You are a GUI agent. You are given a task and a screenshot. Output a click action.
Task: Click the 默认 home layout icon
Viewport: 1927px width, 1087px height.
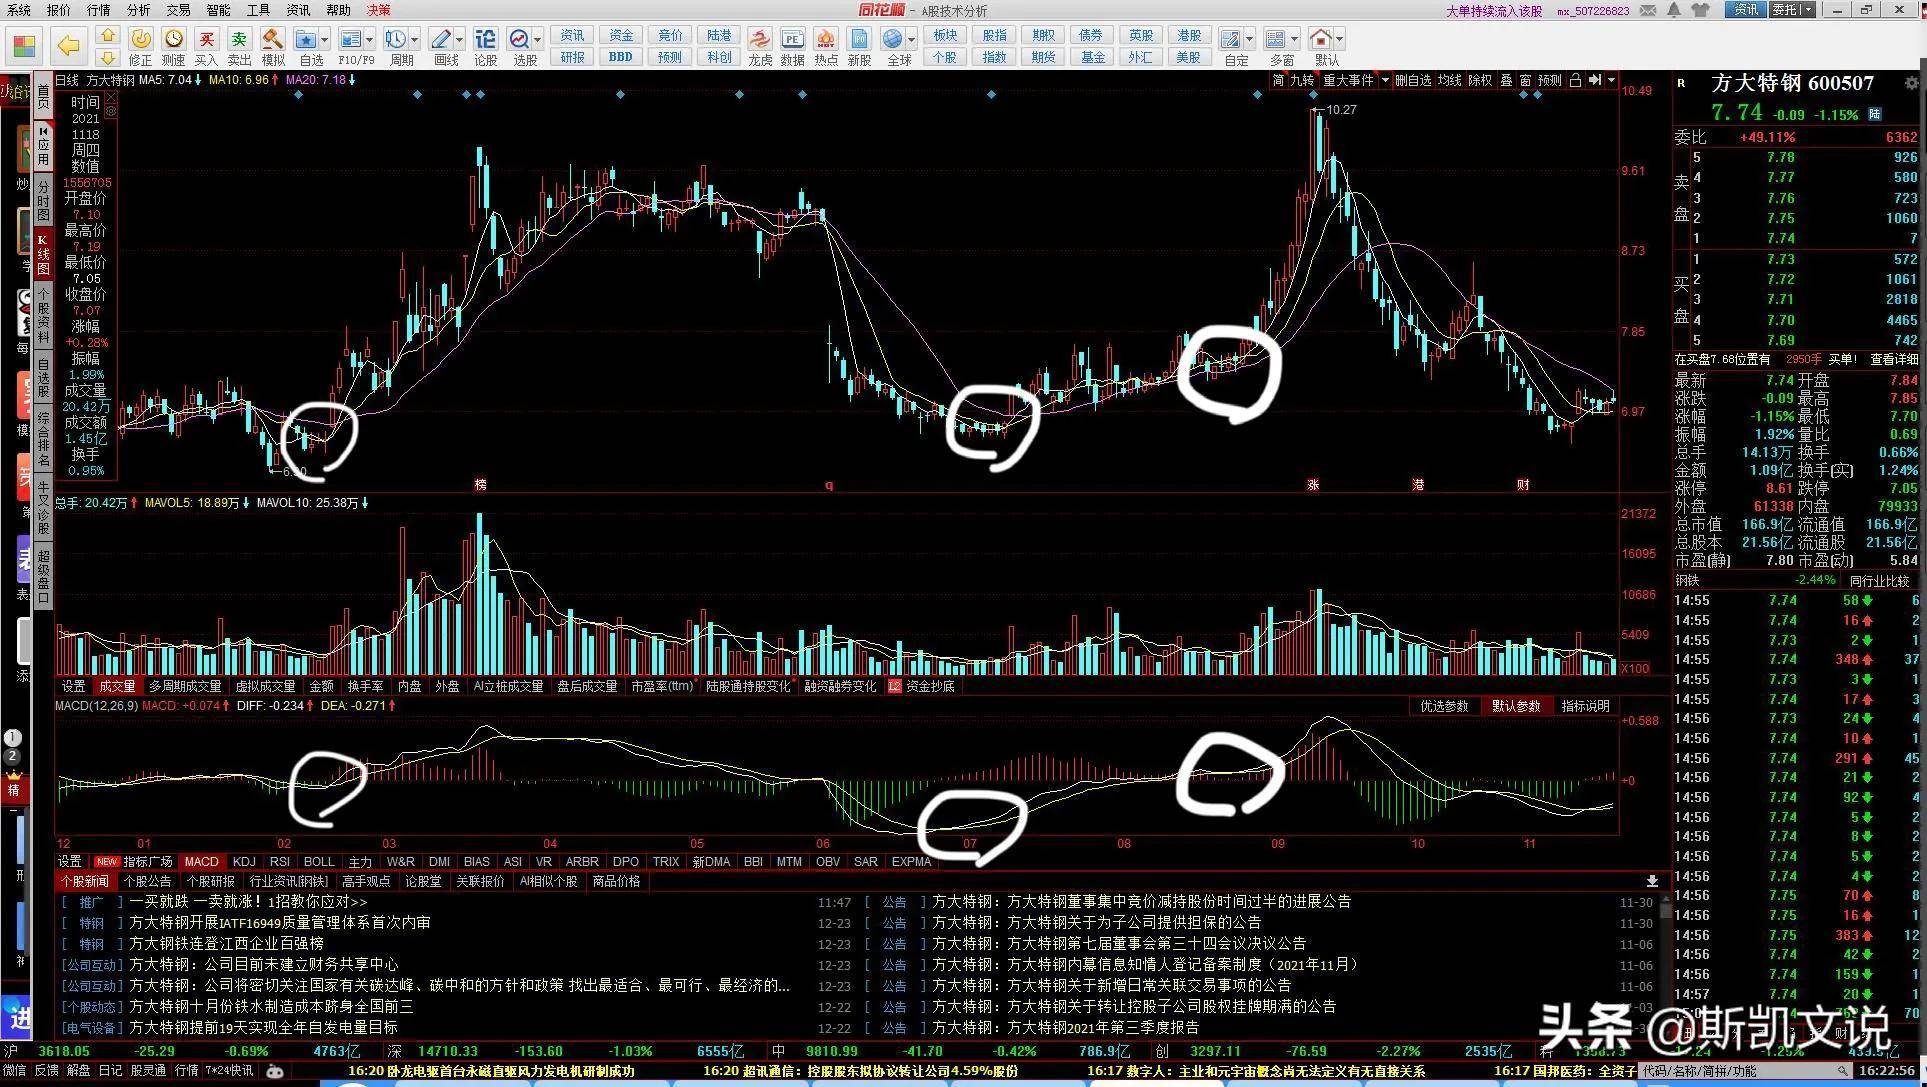point(1320,39)
